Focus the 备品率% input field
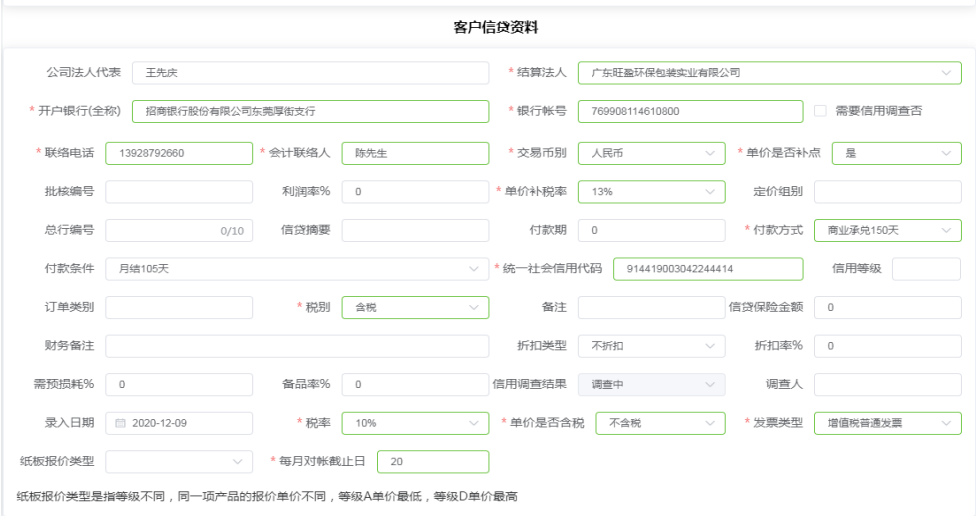 [x=415, y=384]
